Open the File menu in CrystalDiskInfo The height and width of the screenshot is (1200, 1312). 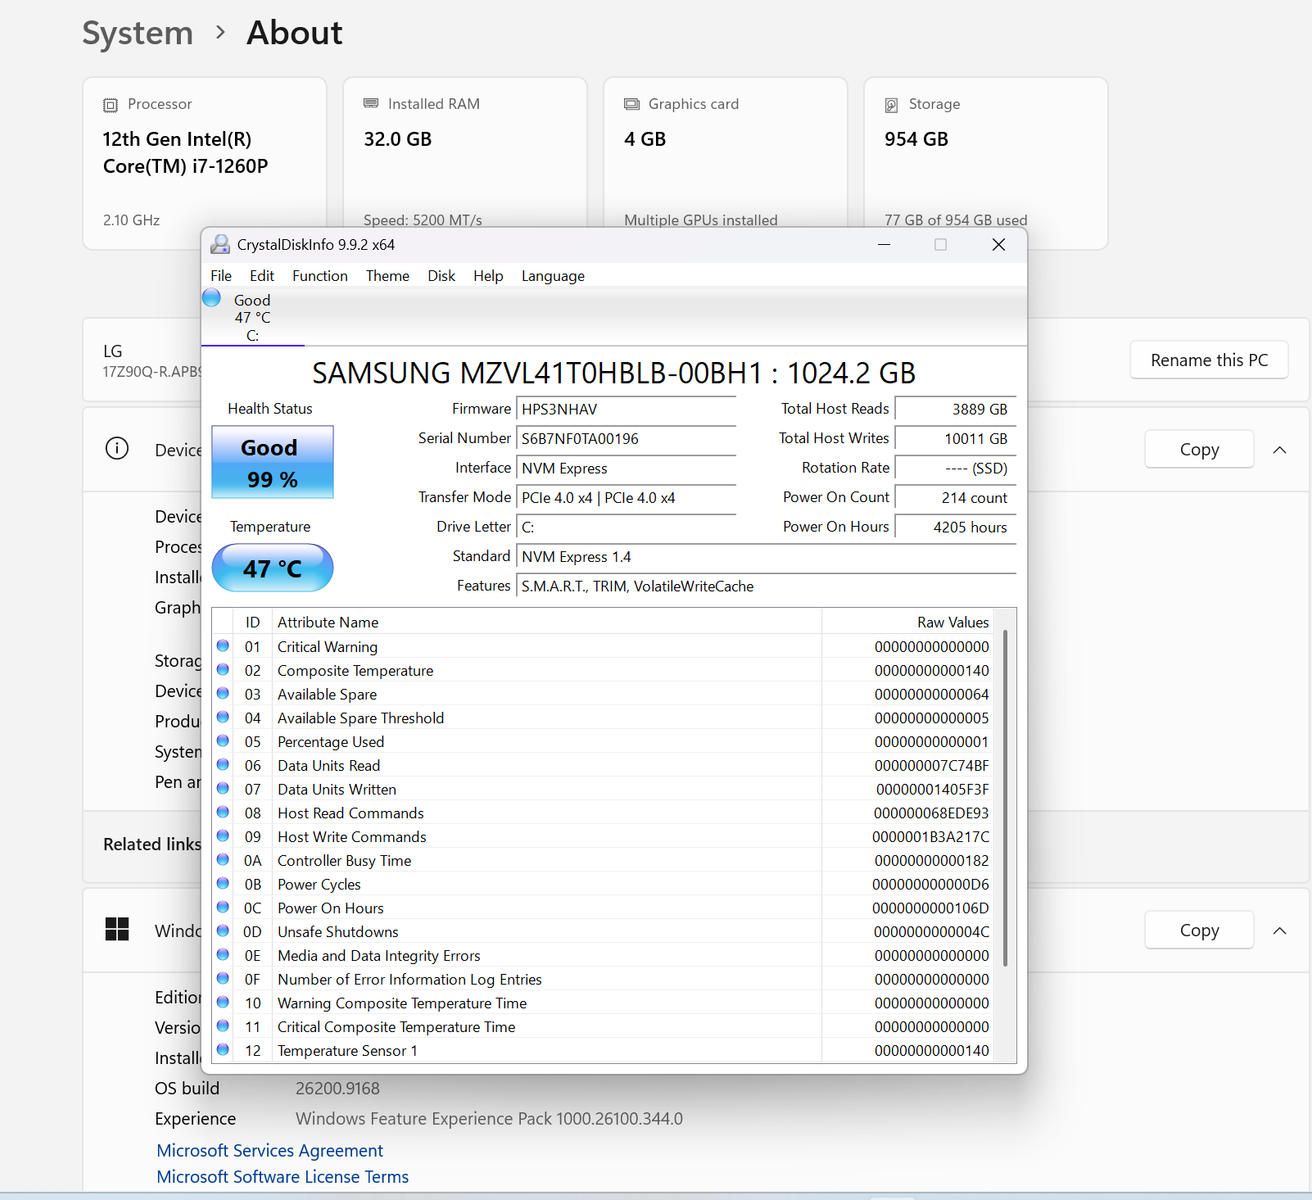[221, 276]
